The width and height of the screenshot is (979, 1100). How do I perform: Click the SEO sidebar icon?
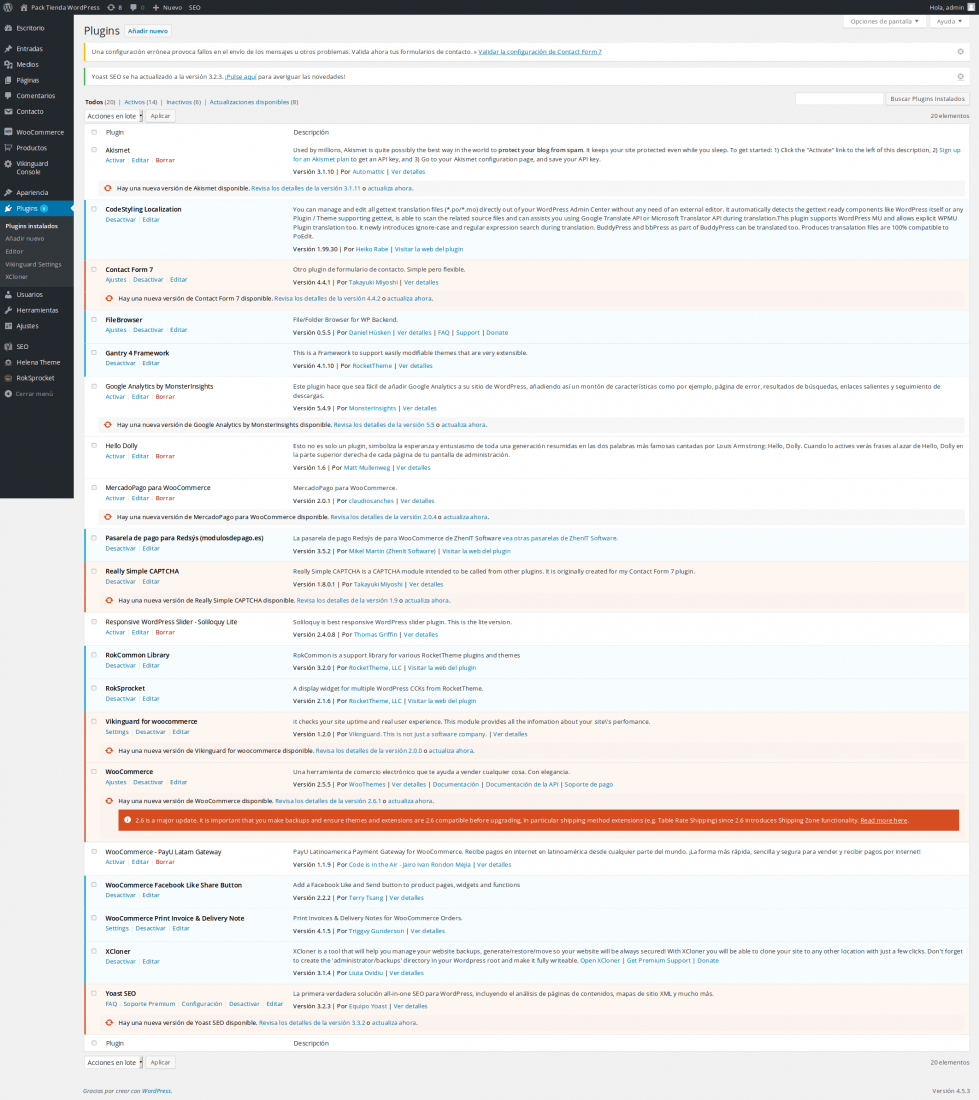[8, 347]
